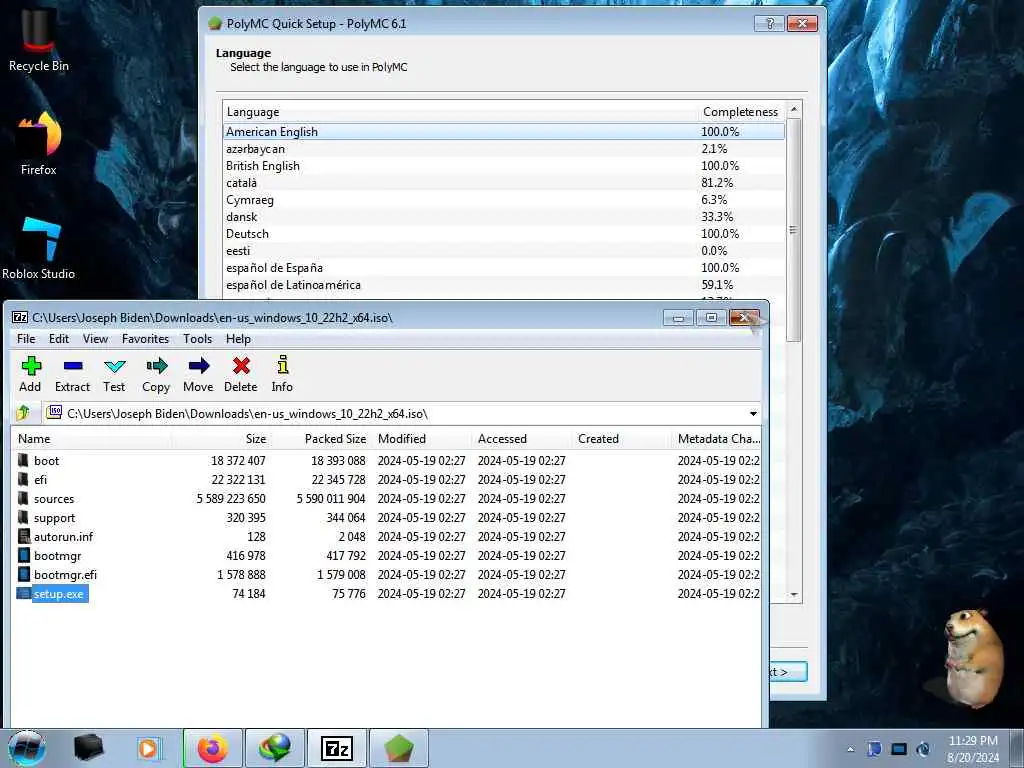Choose español de Latinoamérica language
Viewport: 1024px width, 768px height.
(504, 285)
